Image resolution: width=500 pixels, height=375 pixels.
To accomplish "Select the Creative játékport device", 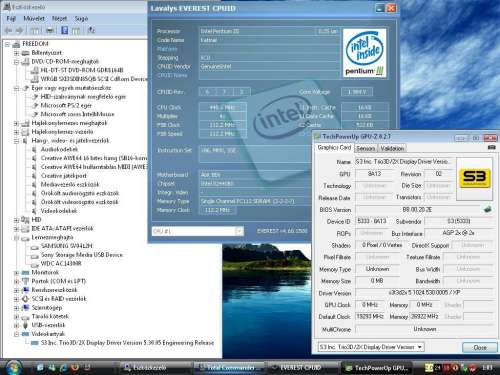I will (x=63, y=176).
